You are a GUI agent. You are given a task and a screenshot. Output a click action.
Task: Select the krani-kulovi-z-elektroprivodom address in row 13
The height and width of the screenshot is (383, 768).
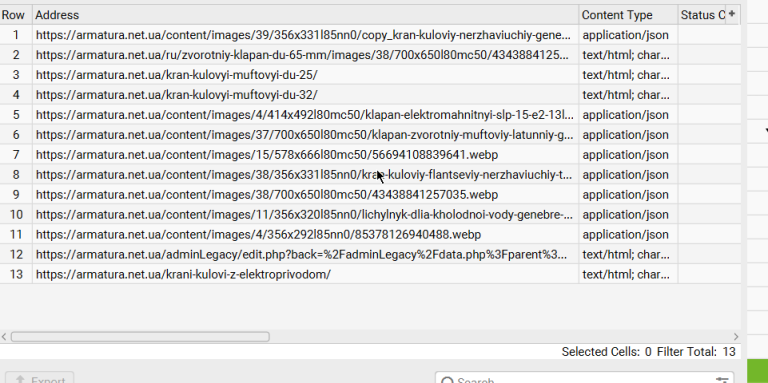(306, 274)
